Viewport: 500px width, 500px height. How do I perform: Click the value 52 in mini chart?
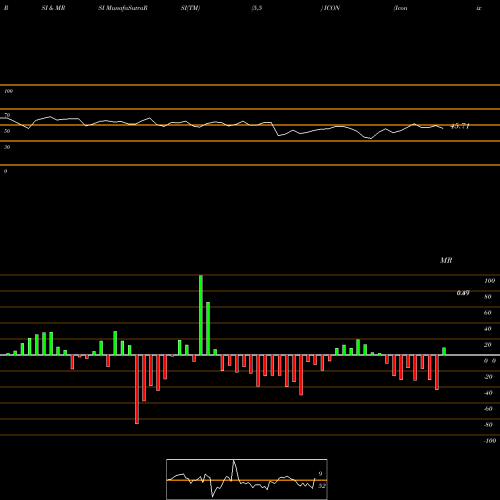(321, 486)
